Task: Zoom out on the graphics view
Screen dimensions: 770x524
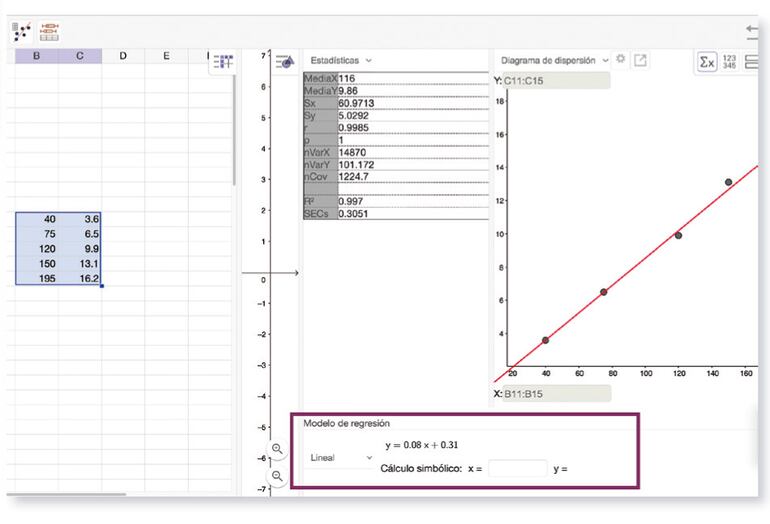Action: tap(277, 476)
